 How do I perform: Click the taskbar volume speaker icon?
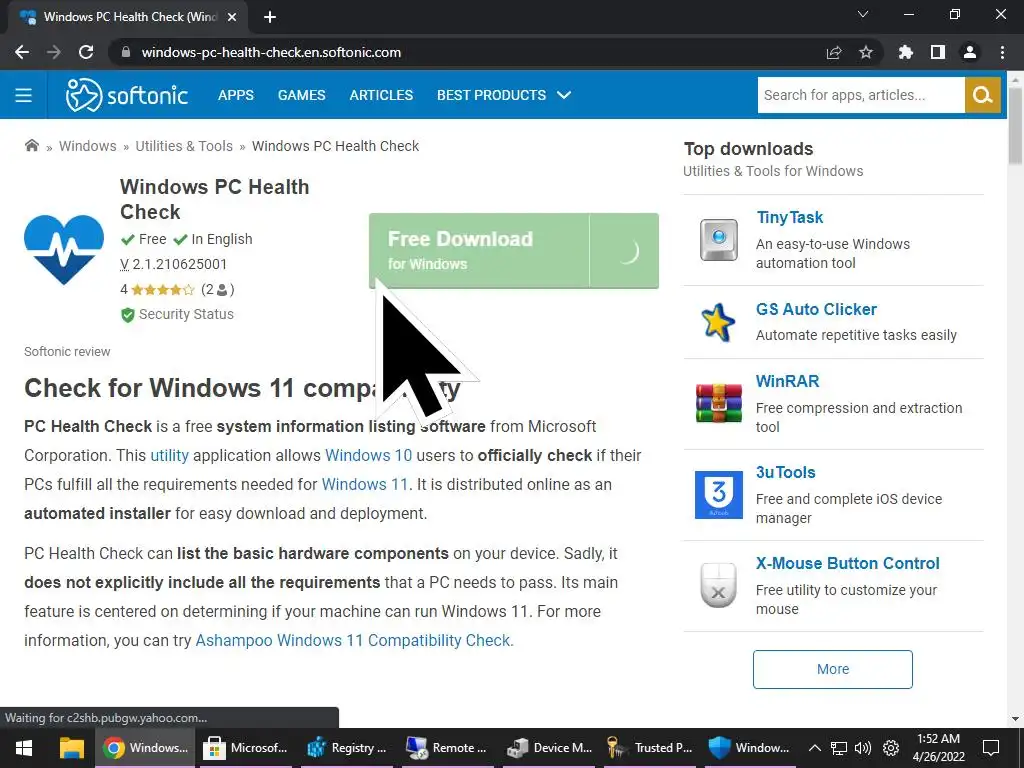[863, 748]
